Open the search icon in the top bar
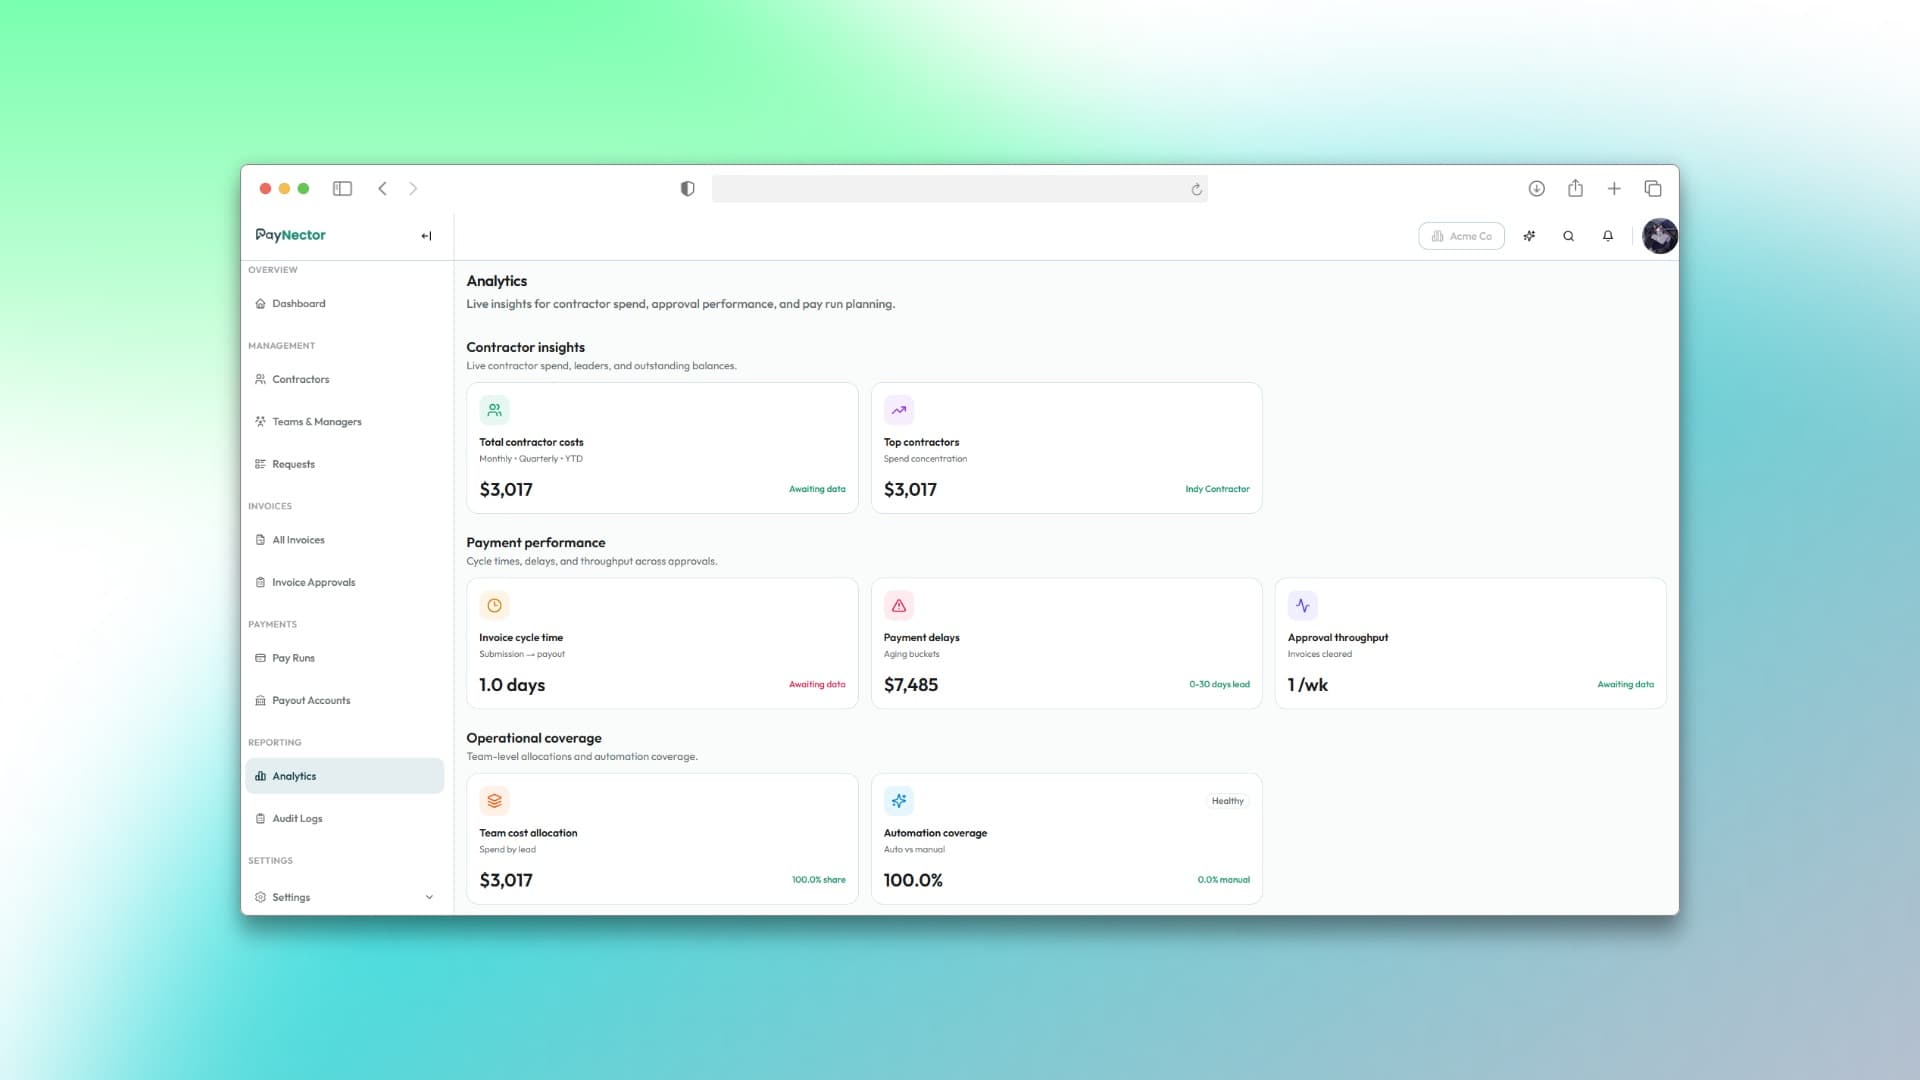The image size is (1920, 1080). tap(1568, 236)
